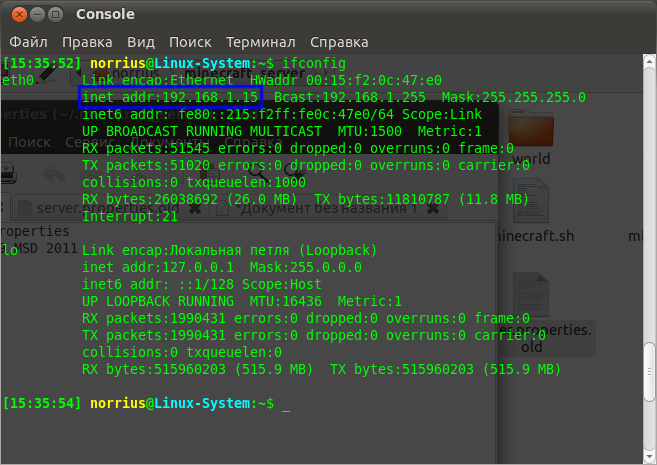
Task: Close the server.properties.old gedit tab
Action: point(194,208)
